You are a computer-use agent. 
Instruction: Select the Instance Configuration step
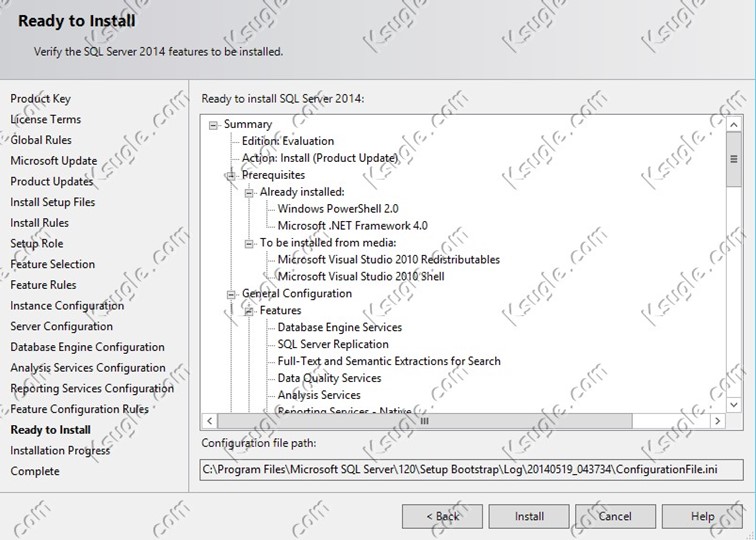click(x=67, y=306)
